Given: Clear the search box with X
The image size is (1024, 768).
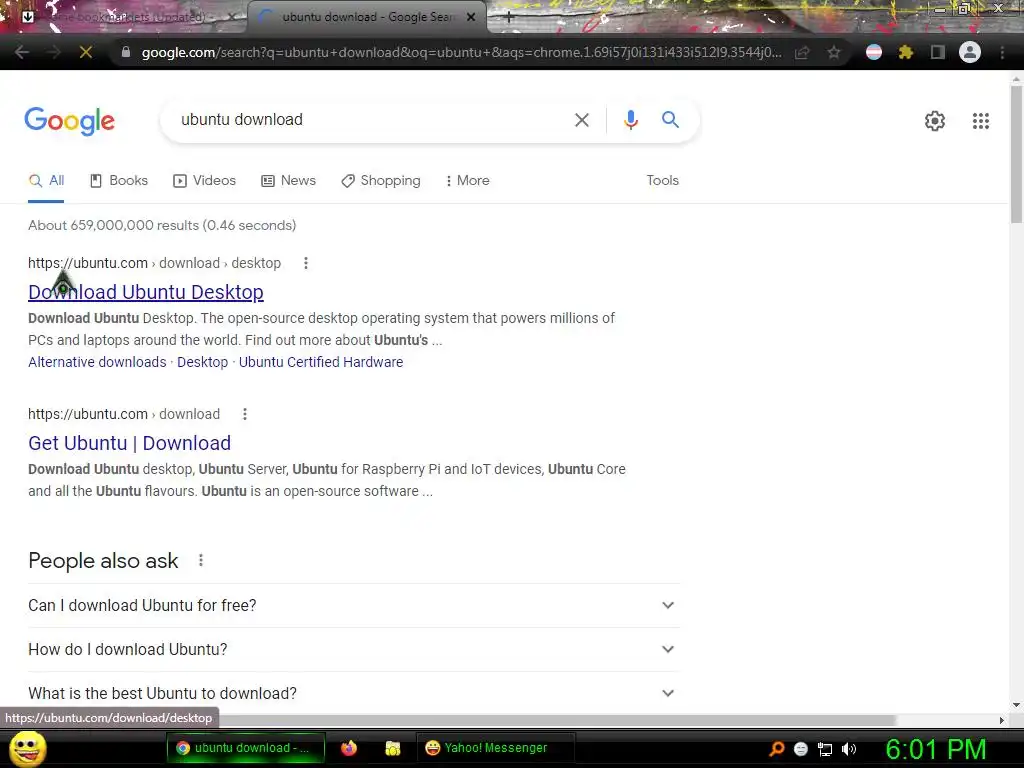Looking at the screenshot, I should (x=581, y=120).
